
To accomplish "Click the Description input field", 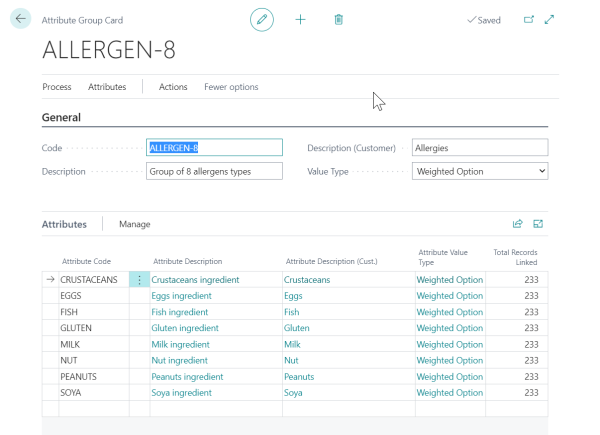I will [214, 172].
